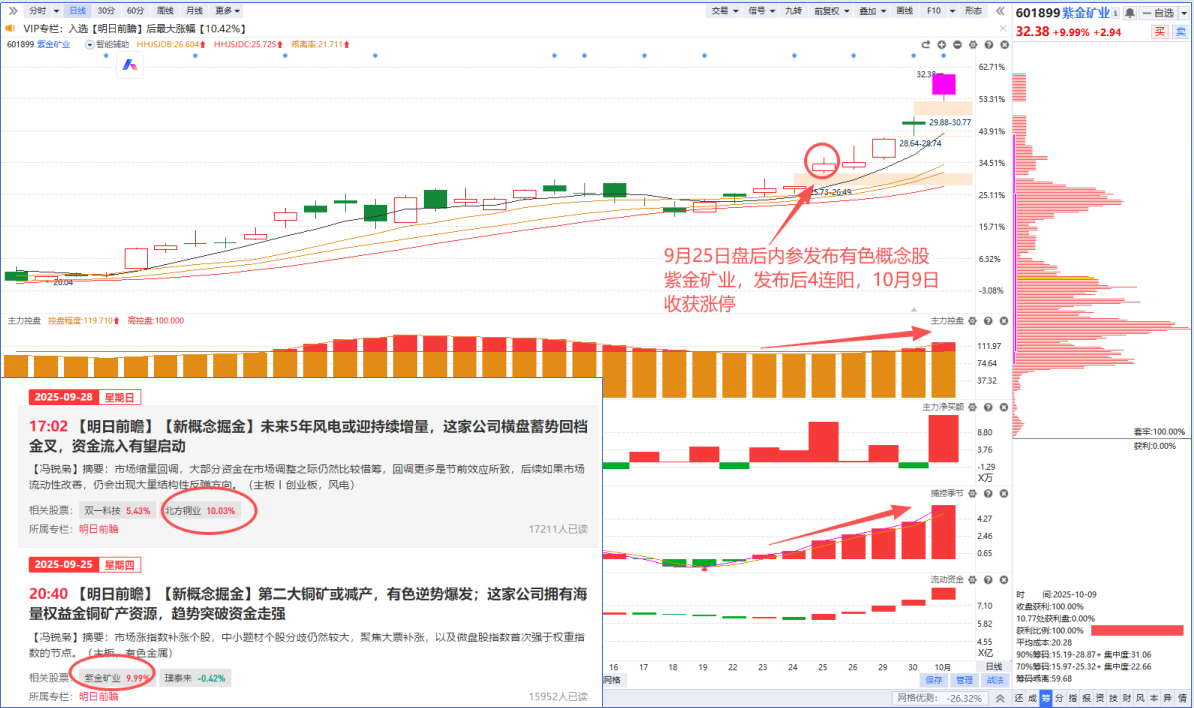The height and width of the screenshot is (708, 1194).
Task: Open settings gear for 捕捞季节 panel
Action: 972,493
